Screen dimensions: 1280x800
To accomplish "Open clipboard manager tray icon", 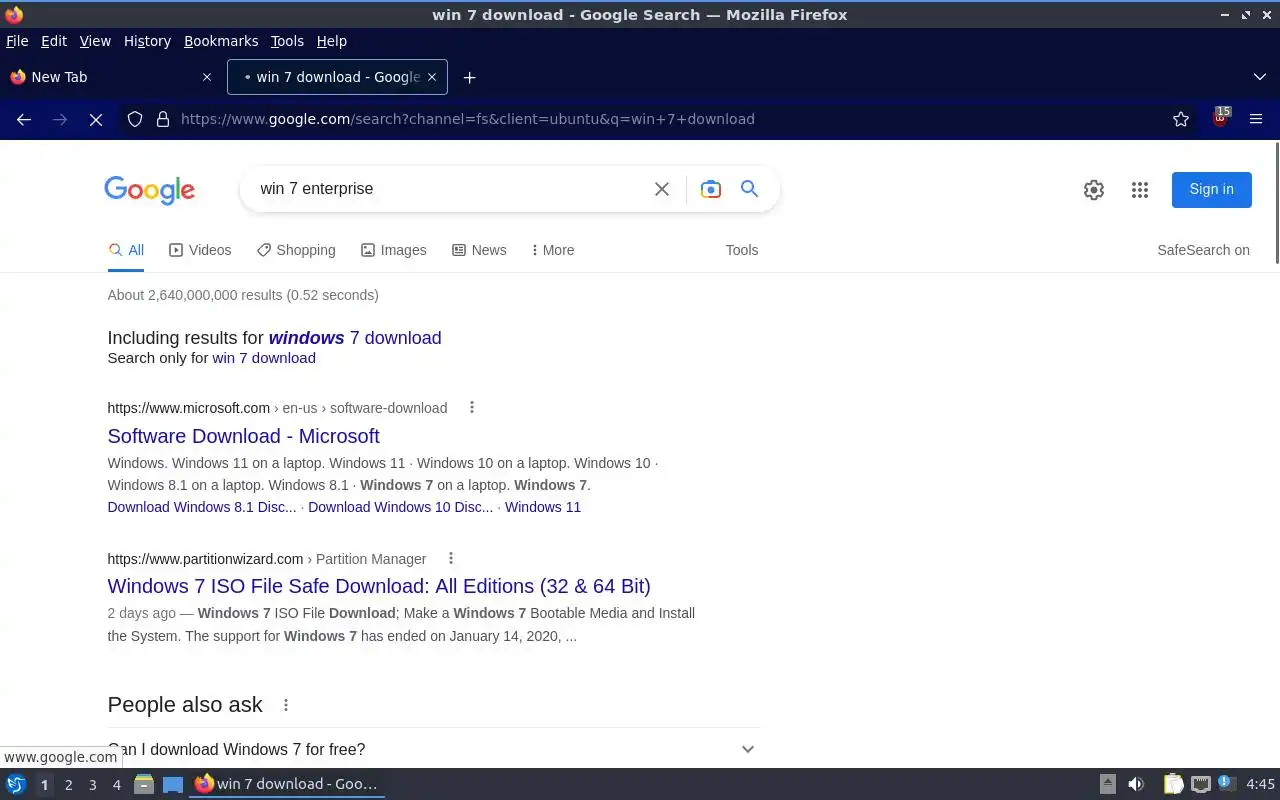I will tap(1173, 784).
